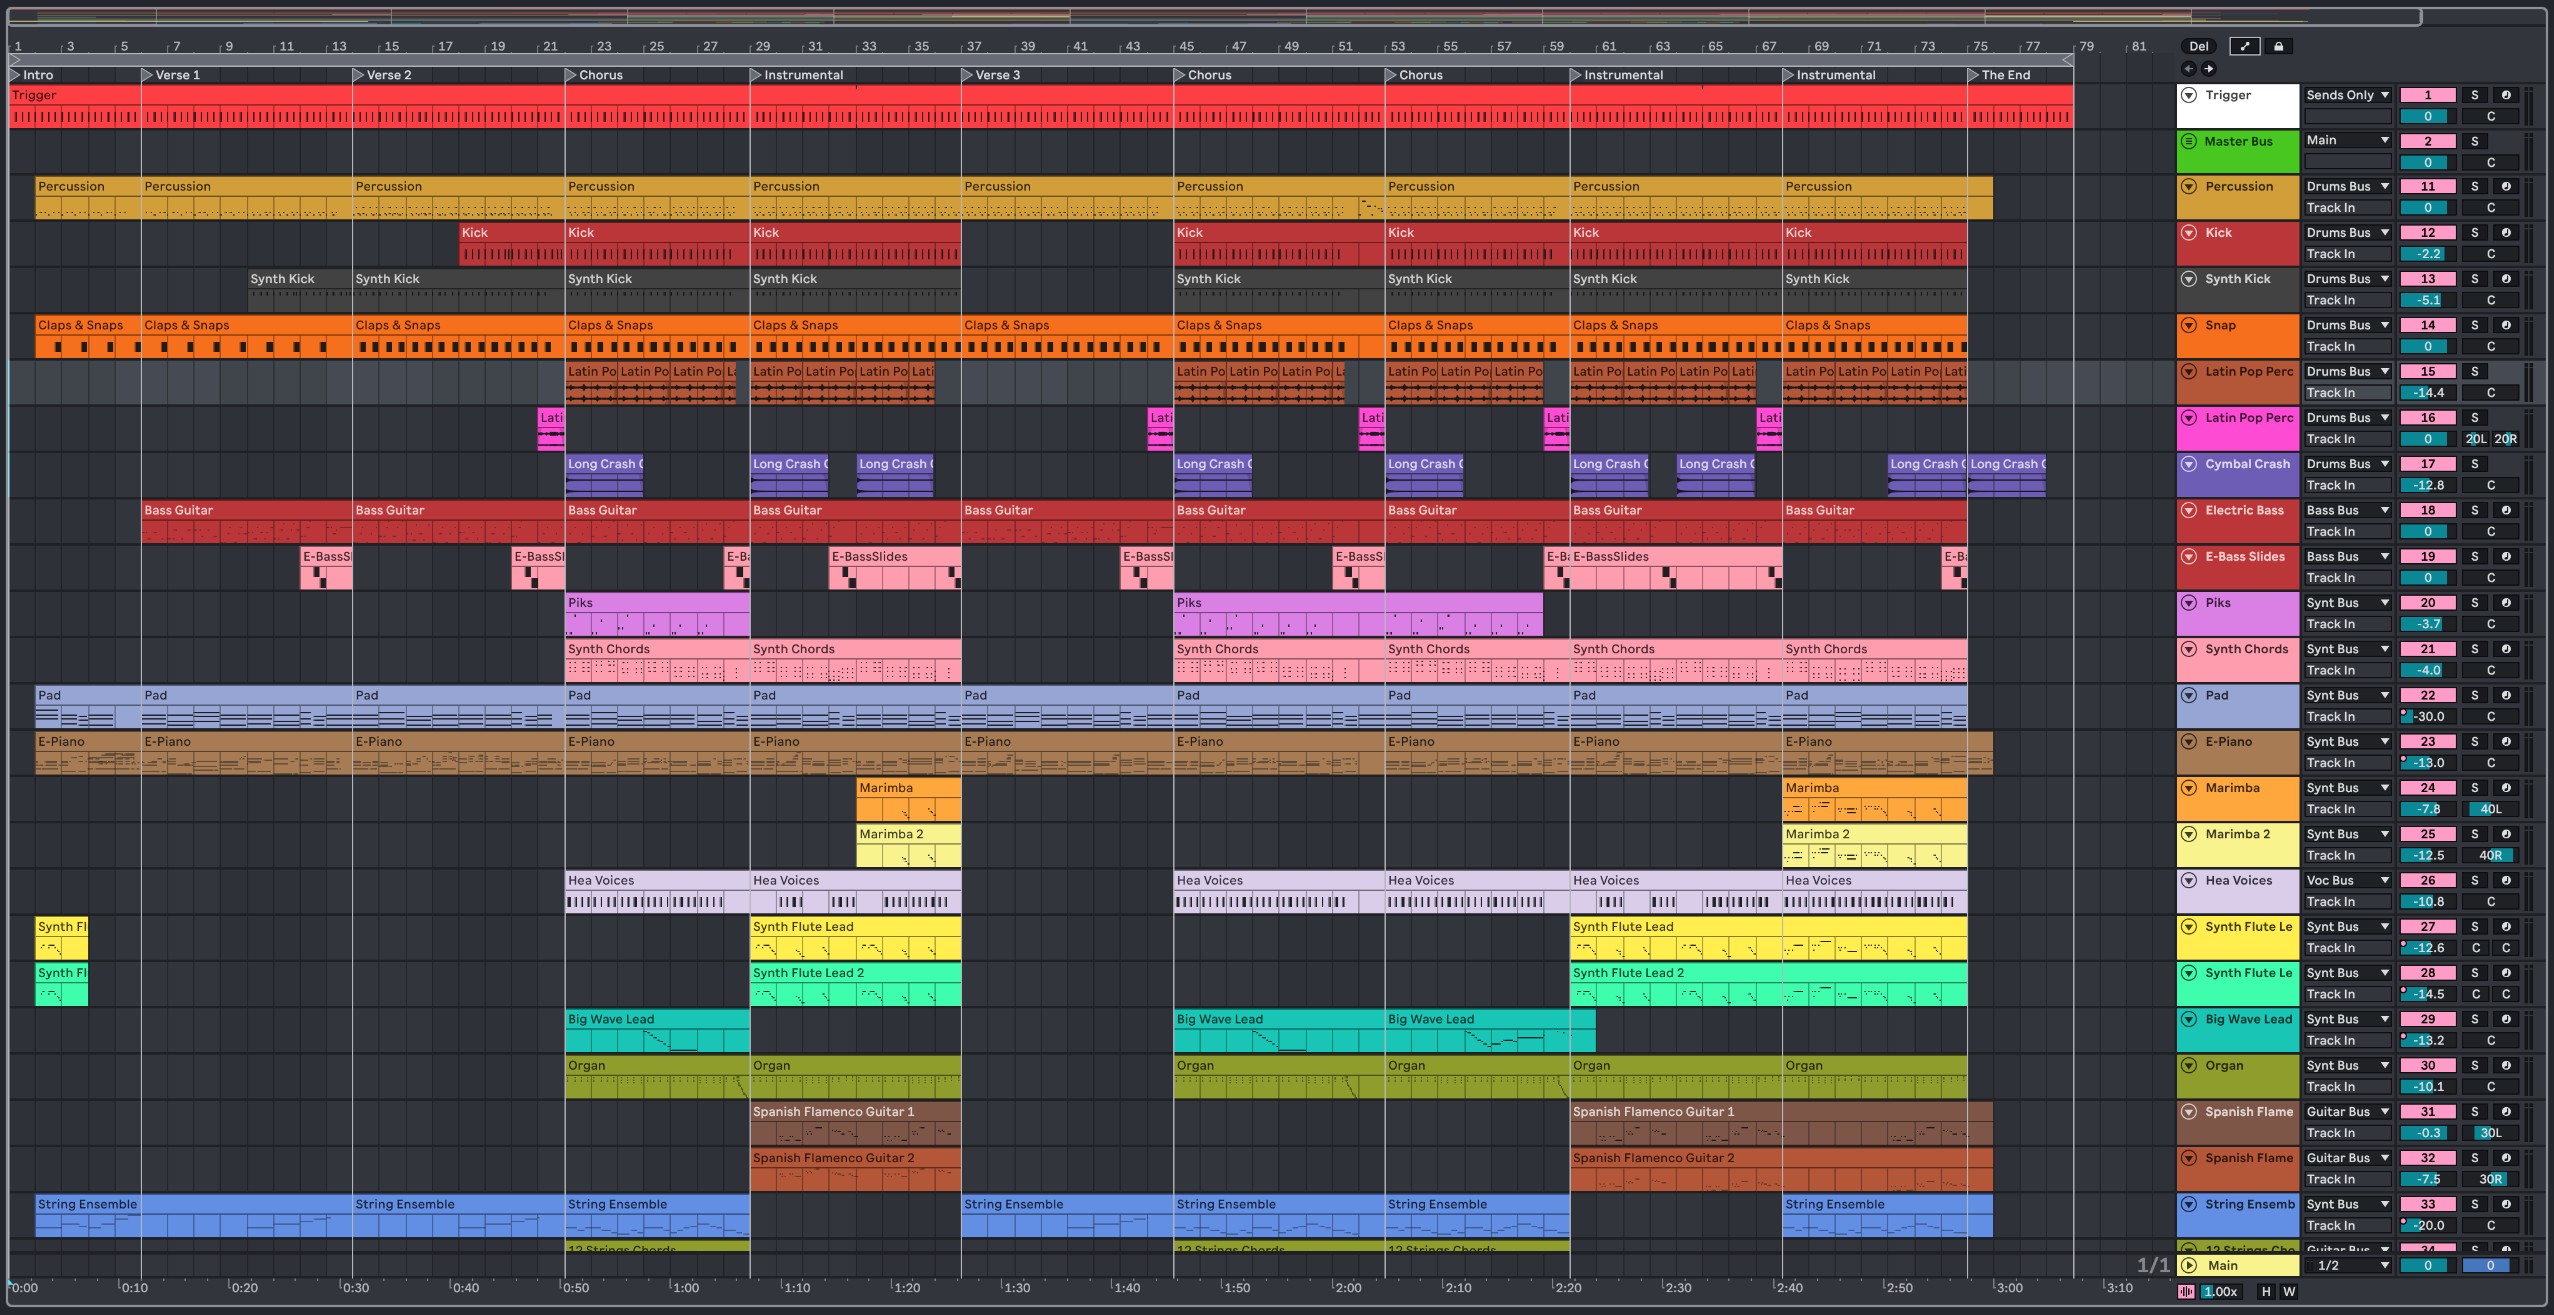Click the next locator right-arrow icon

coord(2208,69)
